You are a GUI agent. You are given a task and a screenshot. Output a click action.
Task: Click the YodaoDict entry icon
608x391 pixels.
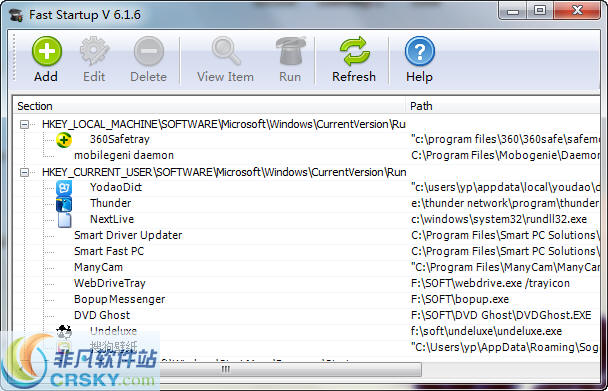(64, 187)
